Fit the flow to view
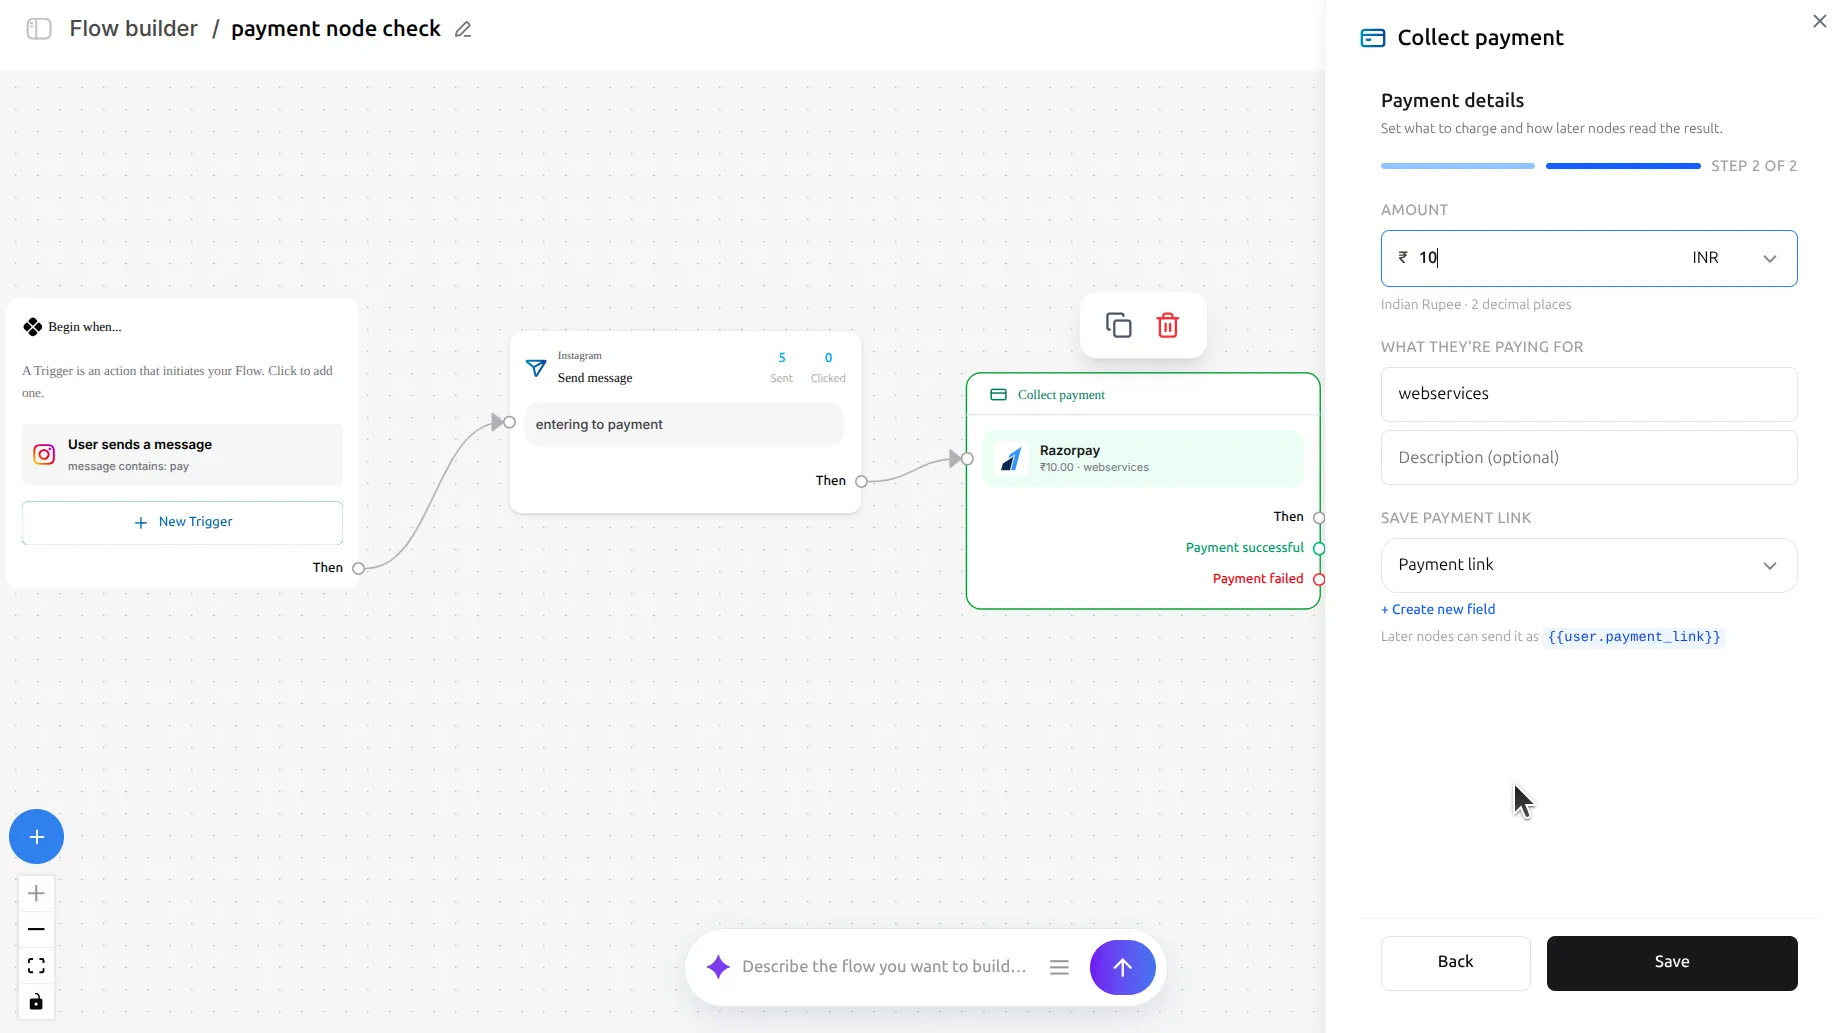 [36, 966]
